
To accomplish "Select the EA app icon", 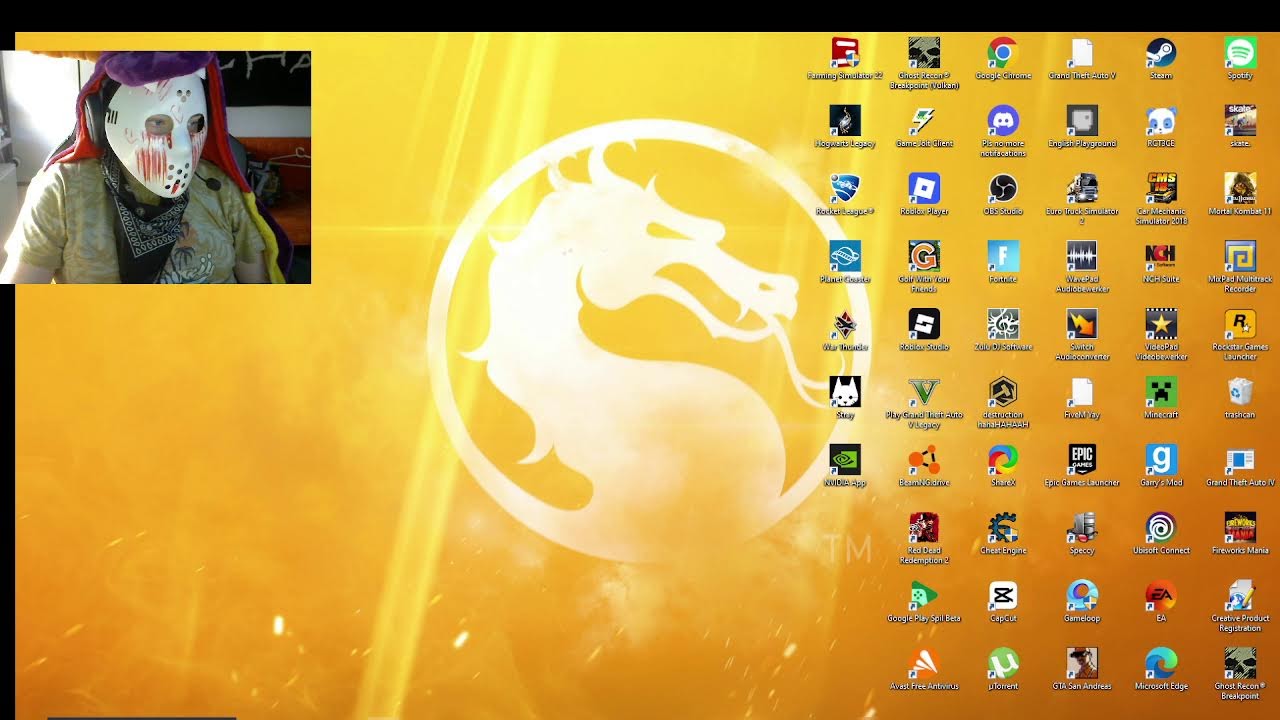I will coord(1161,596).
